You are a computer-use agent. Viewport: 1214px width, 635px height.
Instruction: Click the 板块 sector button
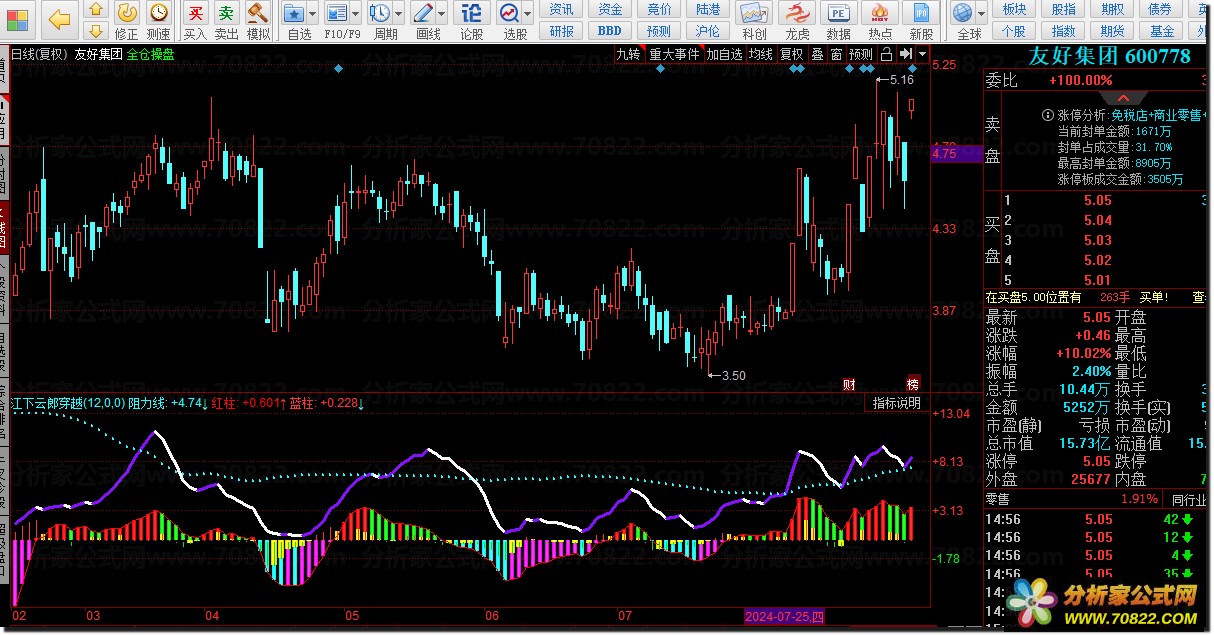click(x=1015, y=9)
